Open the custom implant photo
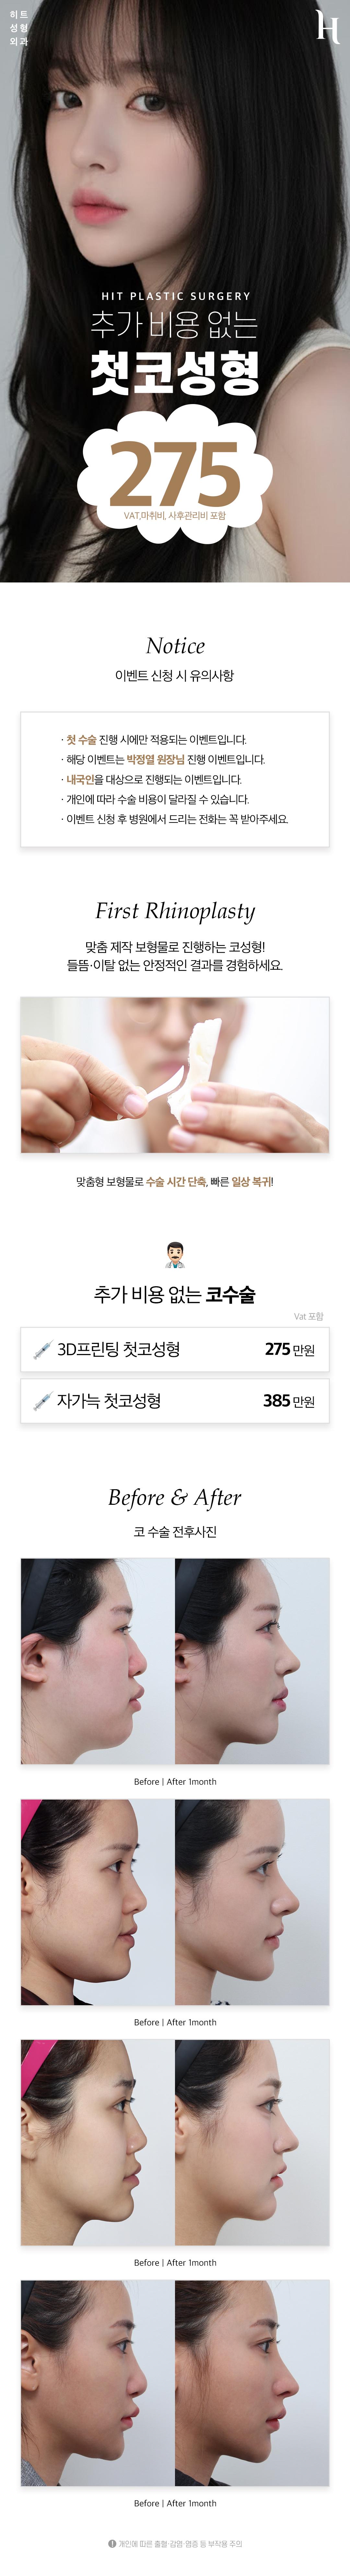Image resolution: width=350 pixels, height=2576 pixels. tap(175, 1075)
